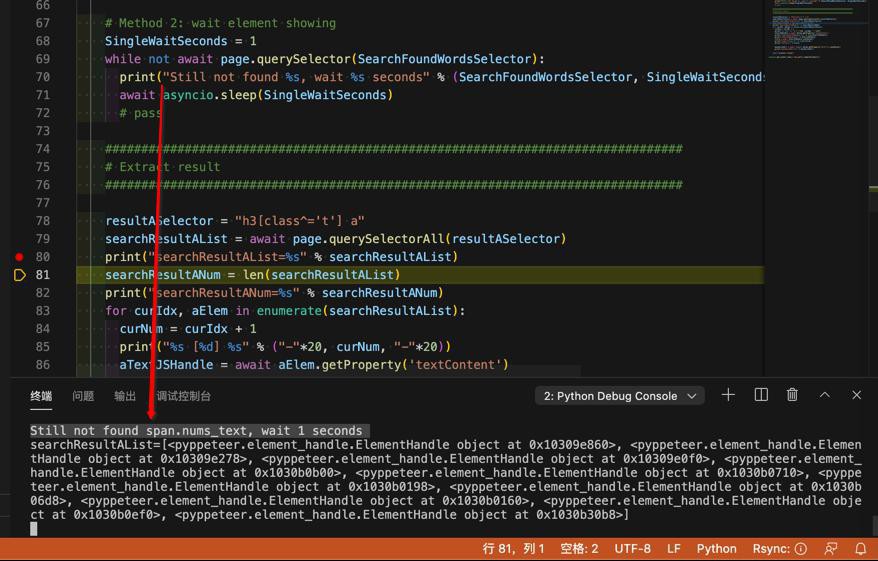
Task: Switch to the 调试控制台 tab
Action: coord(183,396)
